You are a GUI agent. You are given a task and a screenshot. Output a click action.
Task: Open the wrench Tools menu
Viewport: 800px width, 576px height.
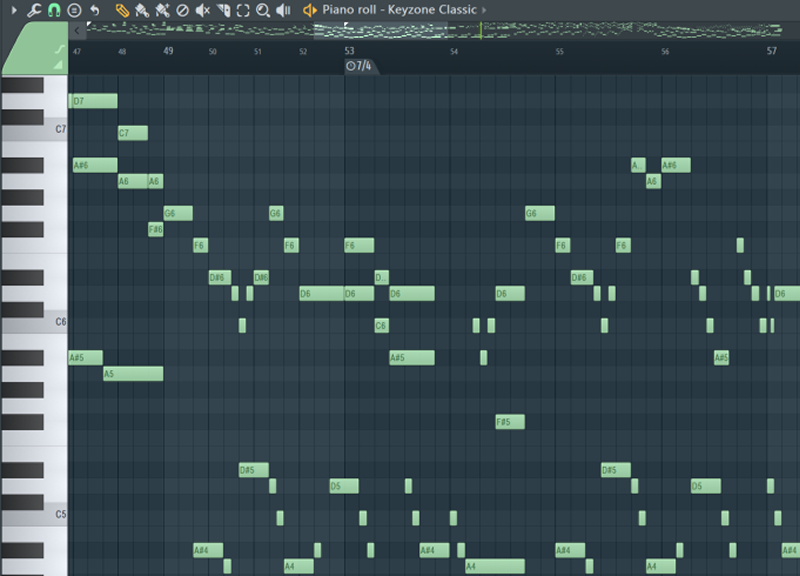[34, 10]
